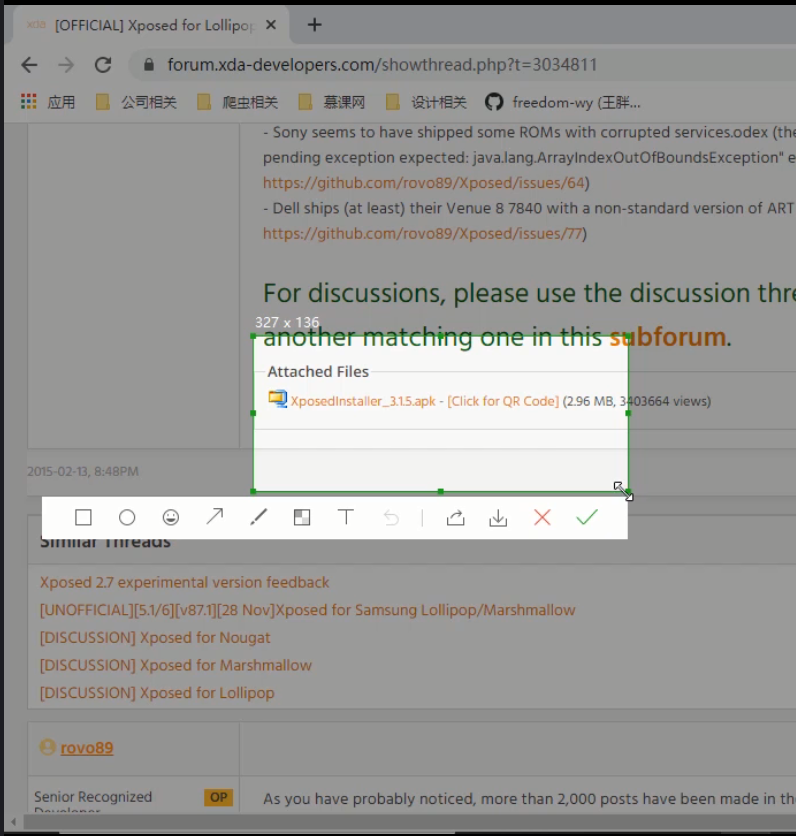Click the horizontal scrollbar left arrow
The width and height of the screenshot is (796, 836).
[13, 822]
